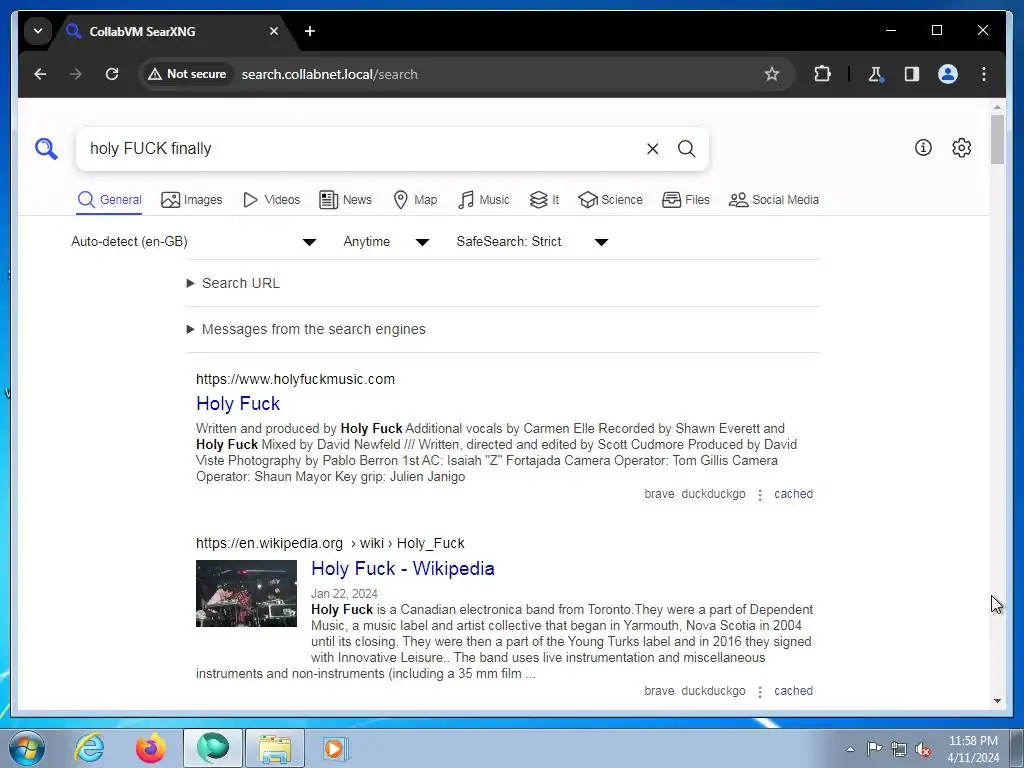Switch to the Social Media category tab

point(774,200)
